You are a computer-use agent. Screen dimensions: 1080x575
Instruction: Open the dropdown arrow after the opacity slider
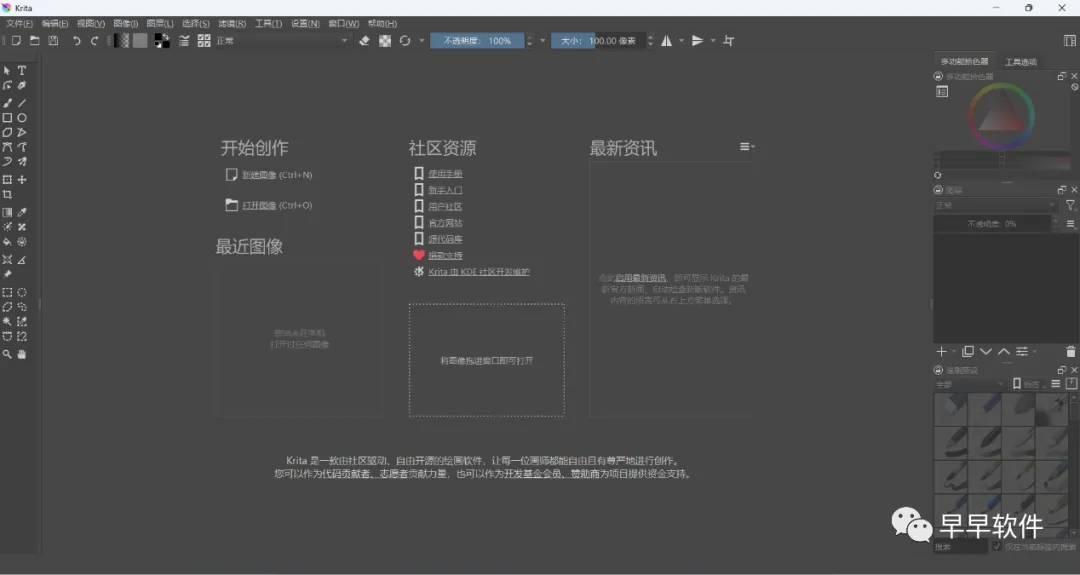(543, 41)
